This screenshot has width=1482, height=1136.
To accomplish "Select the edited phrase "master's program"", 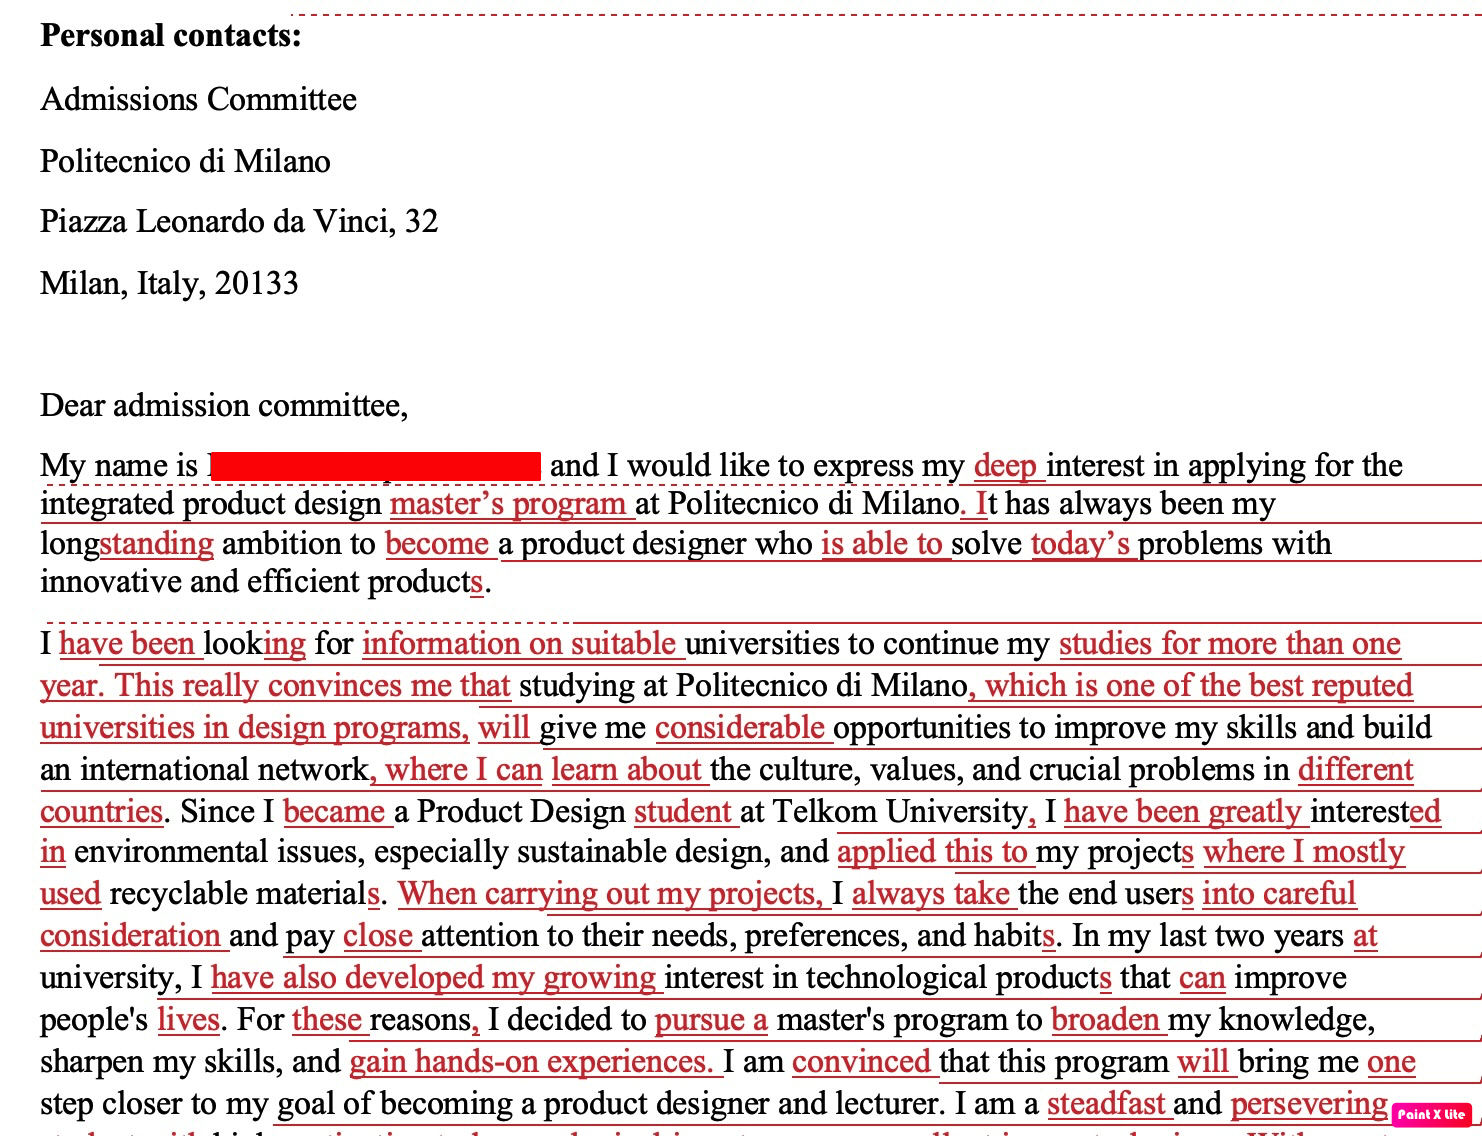I will [x=508, y=504].
